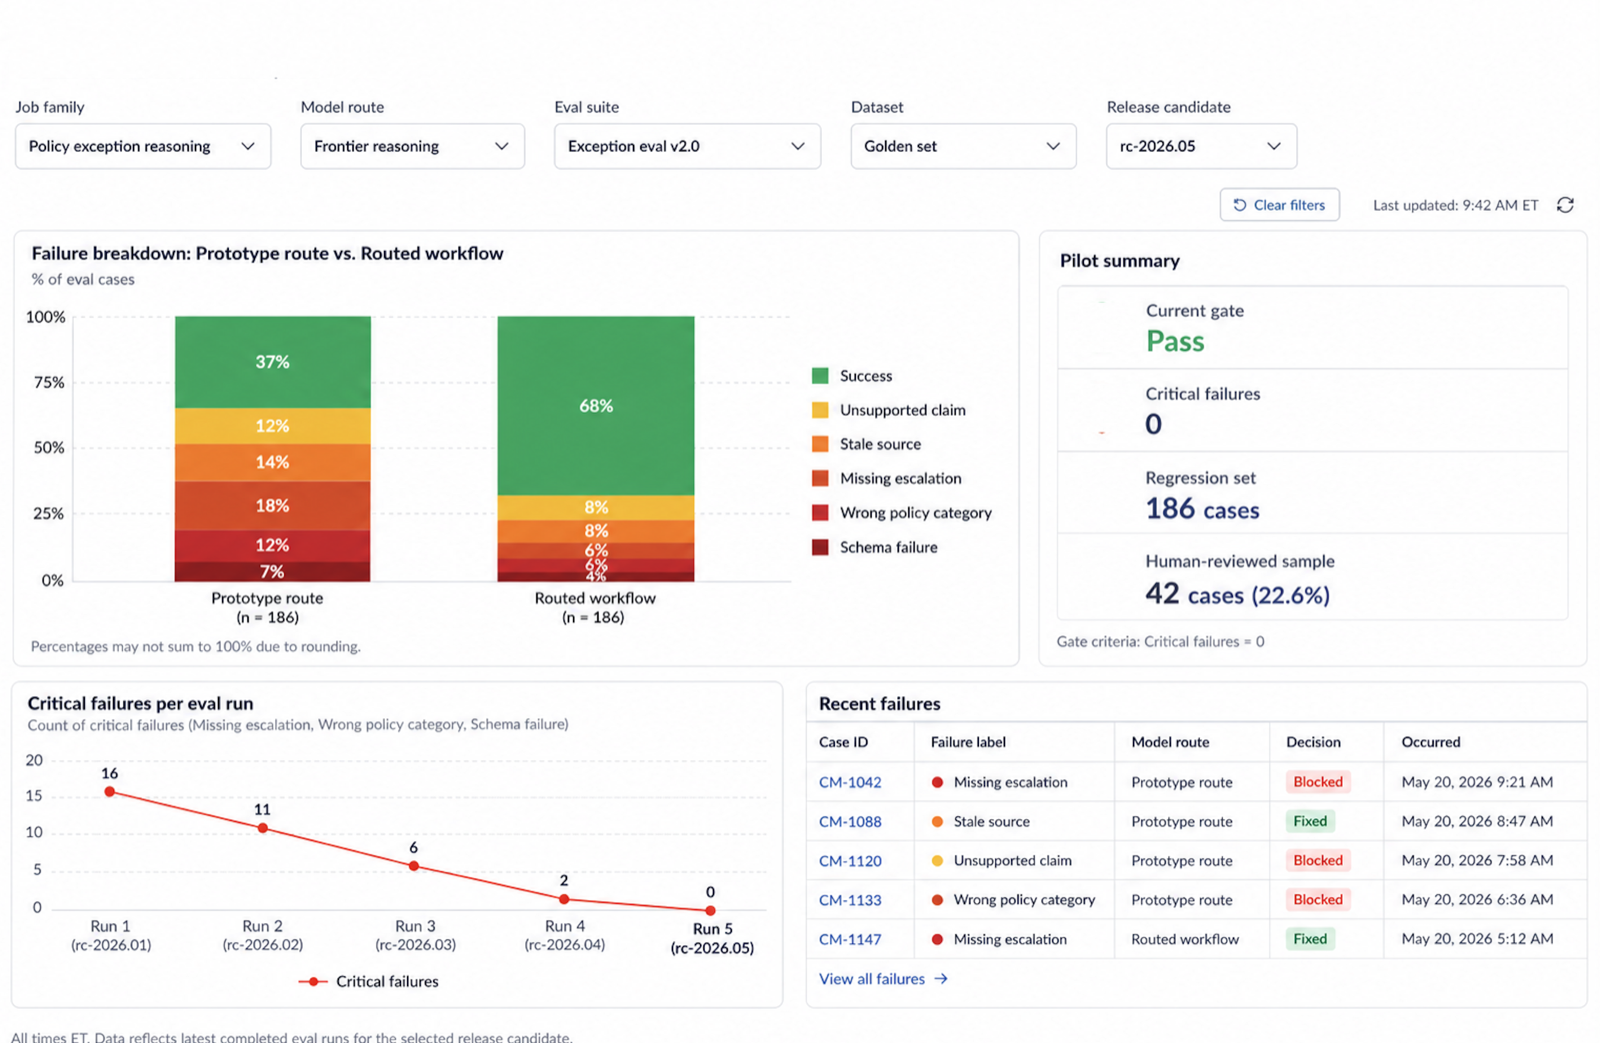Screen dimensions: 1600x1043
Task: Click the Case ID column header
Action: click(x=843, y=742)
